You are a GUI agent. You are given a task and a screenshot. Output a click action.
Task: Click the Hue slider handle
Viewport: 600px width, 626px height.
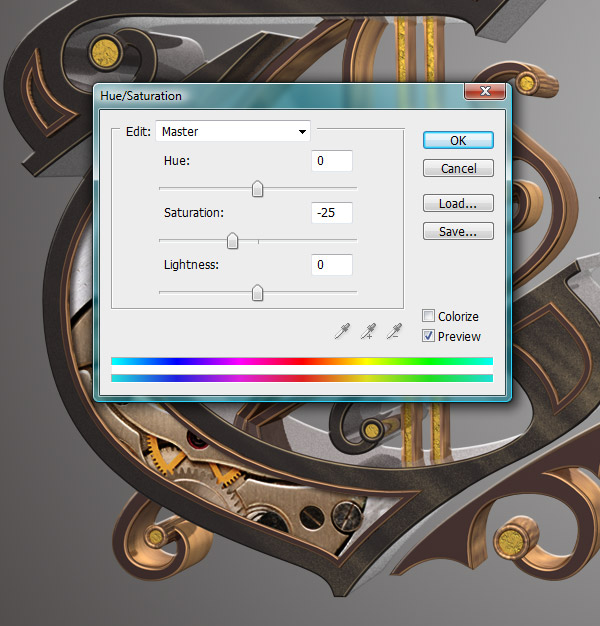point(257,189)
